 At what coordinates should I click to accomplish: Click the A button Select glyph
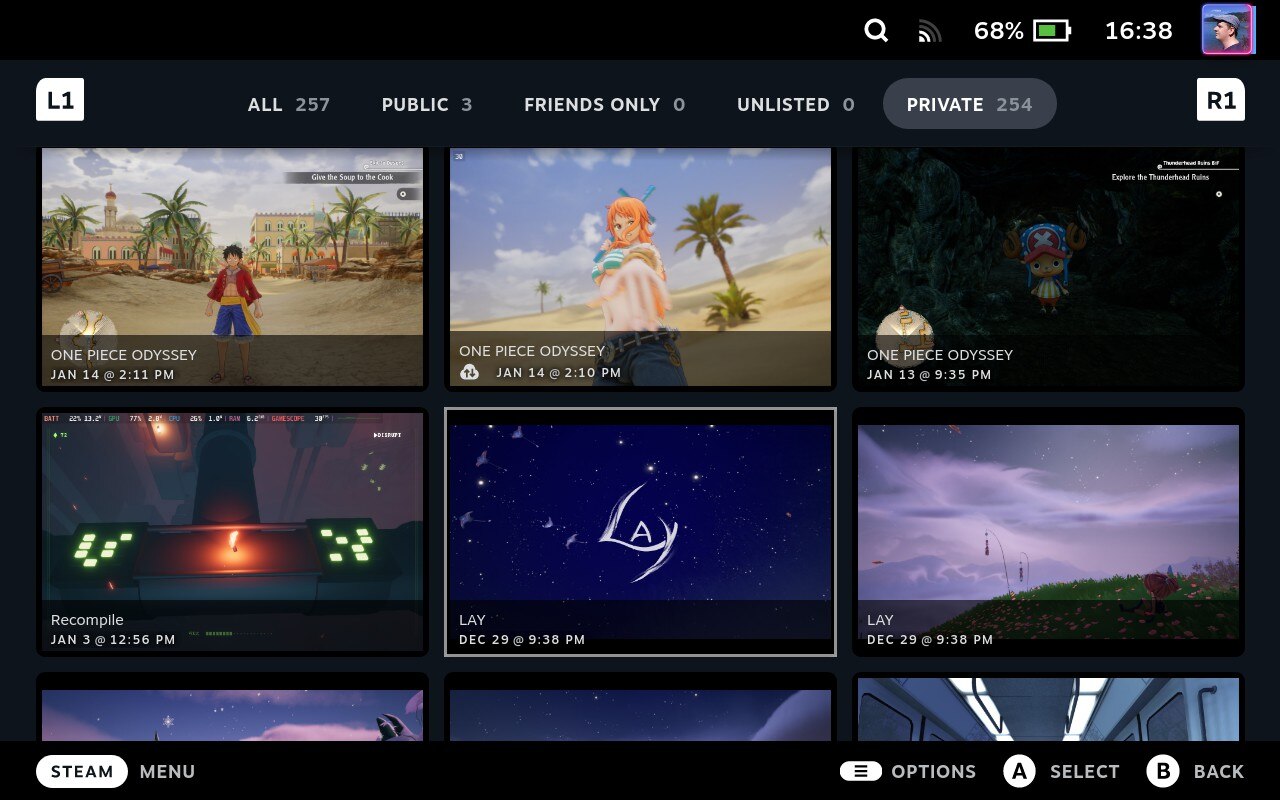[x=1019, y=771]
